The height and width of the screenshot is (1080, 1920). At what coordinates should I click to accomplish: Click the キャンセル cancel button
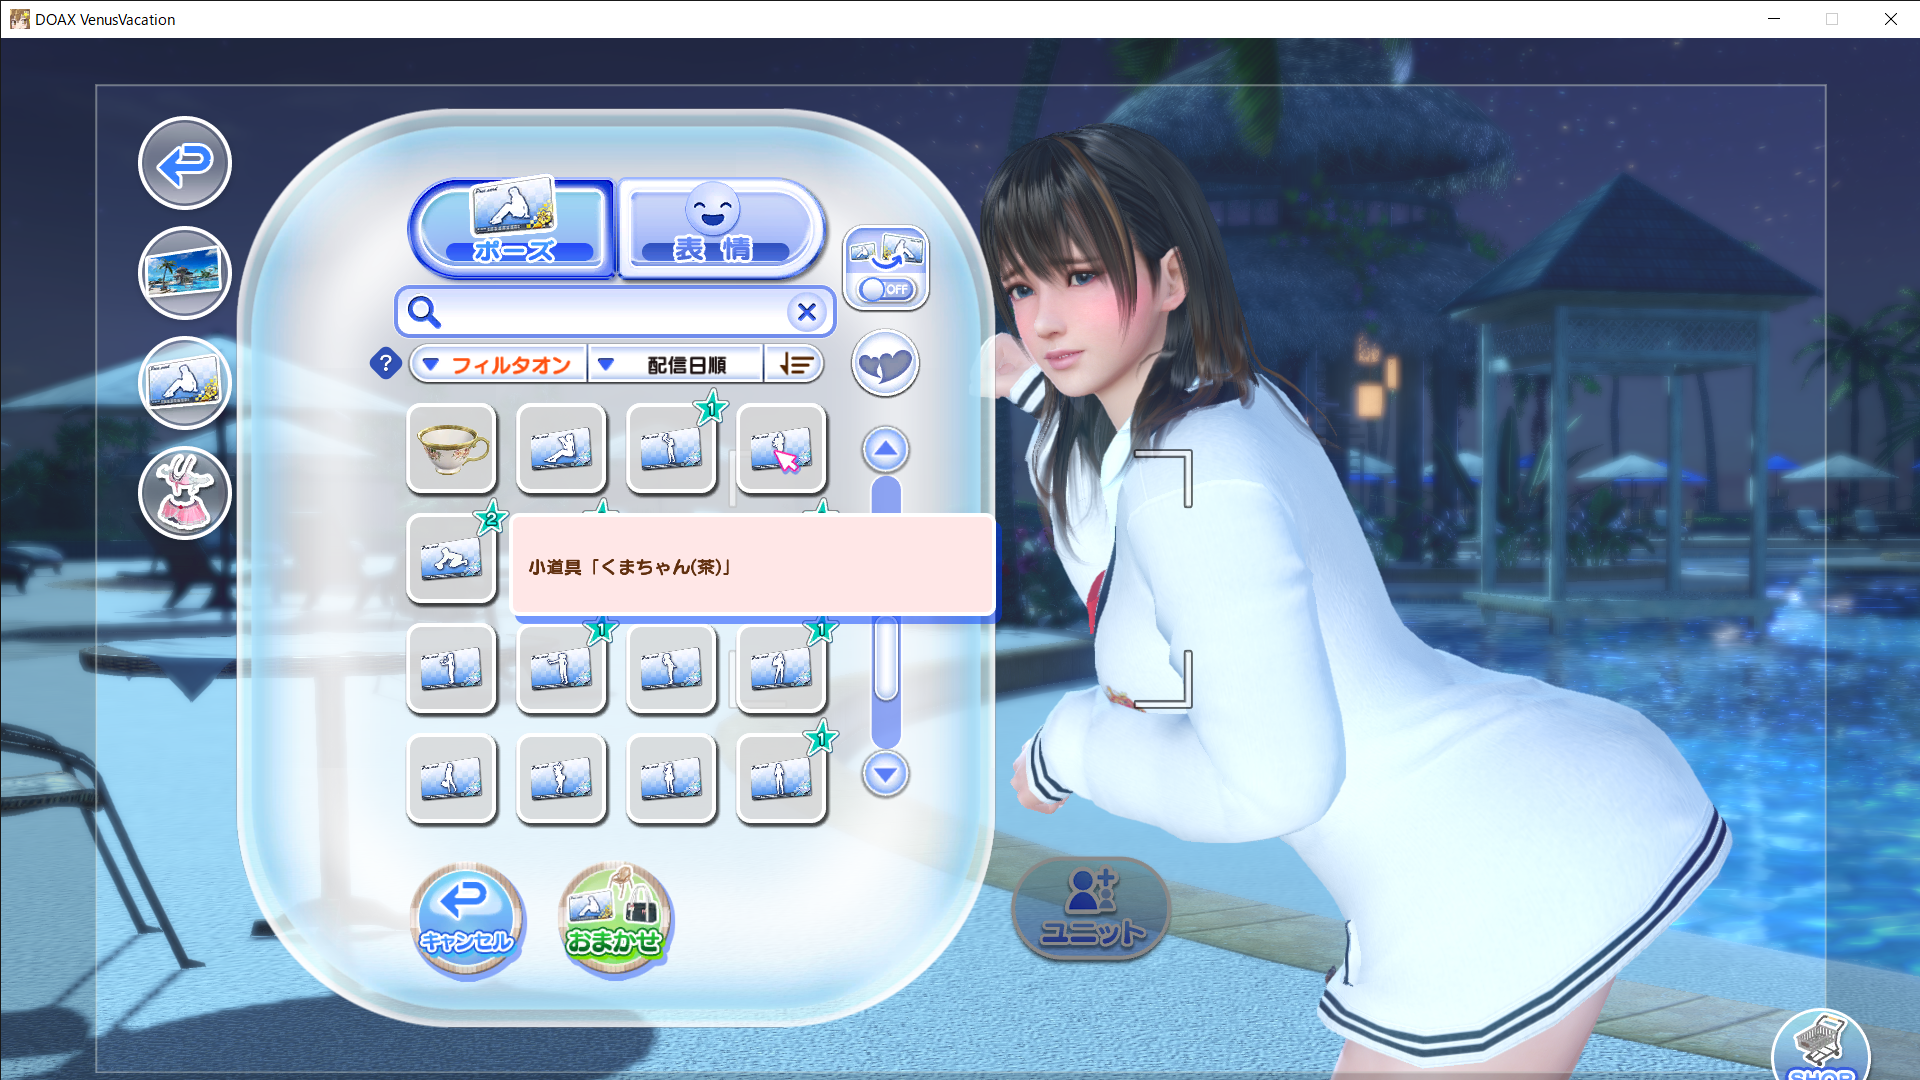466,920
